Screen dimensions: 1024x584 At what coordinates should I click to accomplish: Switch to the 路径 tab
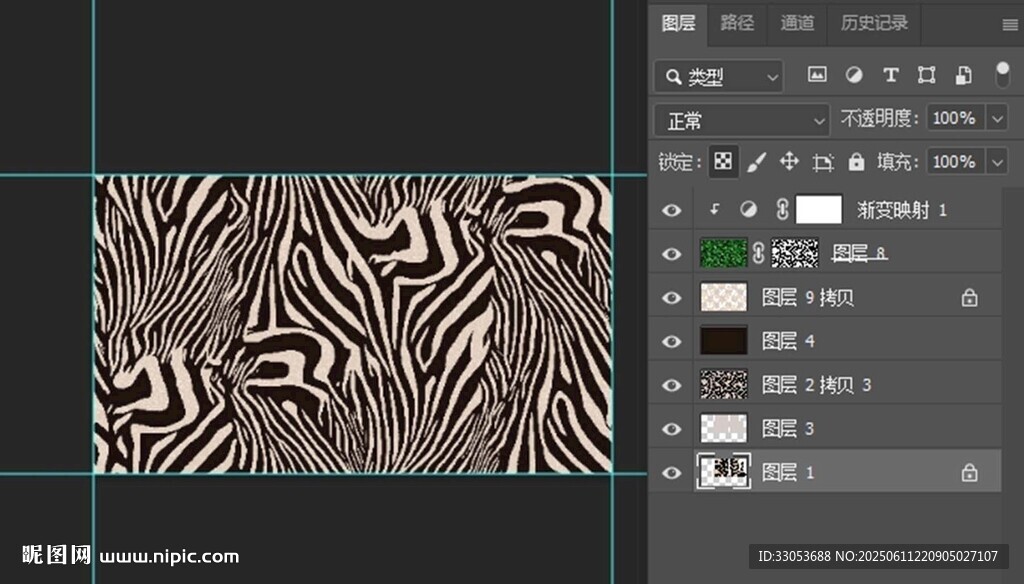pyautogui.click(x=737, y=24)
